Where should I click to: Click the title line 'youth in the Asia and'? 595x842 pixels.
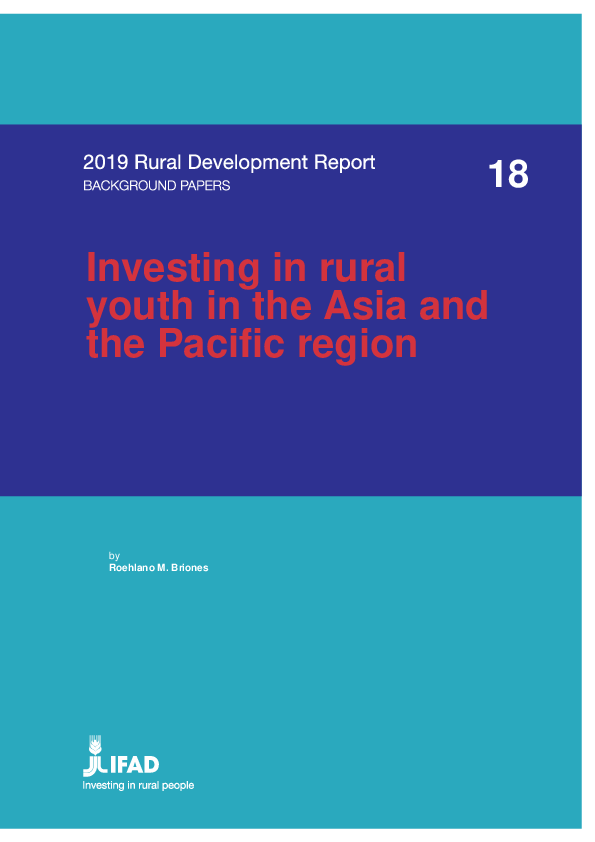coord(287,307)
